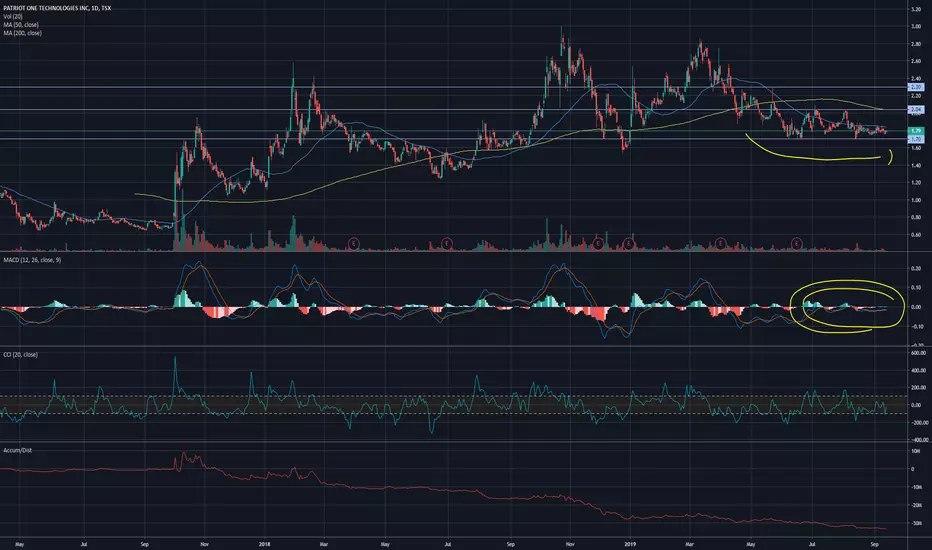
Task: Select the Vol (20) indicator label
Action: click(x=12, y=17)
